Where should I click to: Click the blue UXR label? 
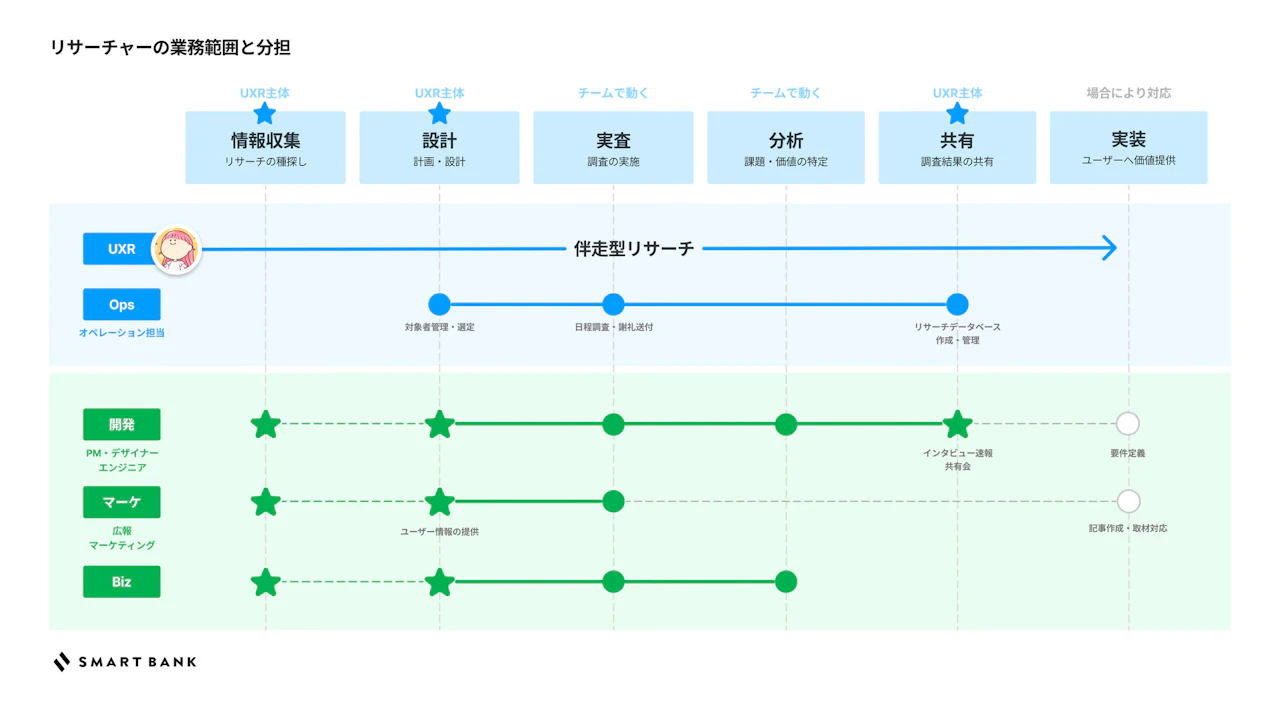121,249
